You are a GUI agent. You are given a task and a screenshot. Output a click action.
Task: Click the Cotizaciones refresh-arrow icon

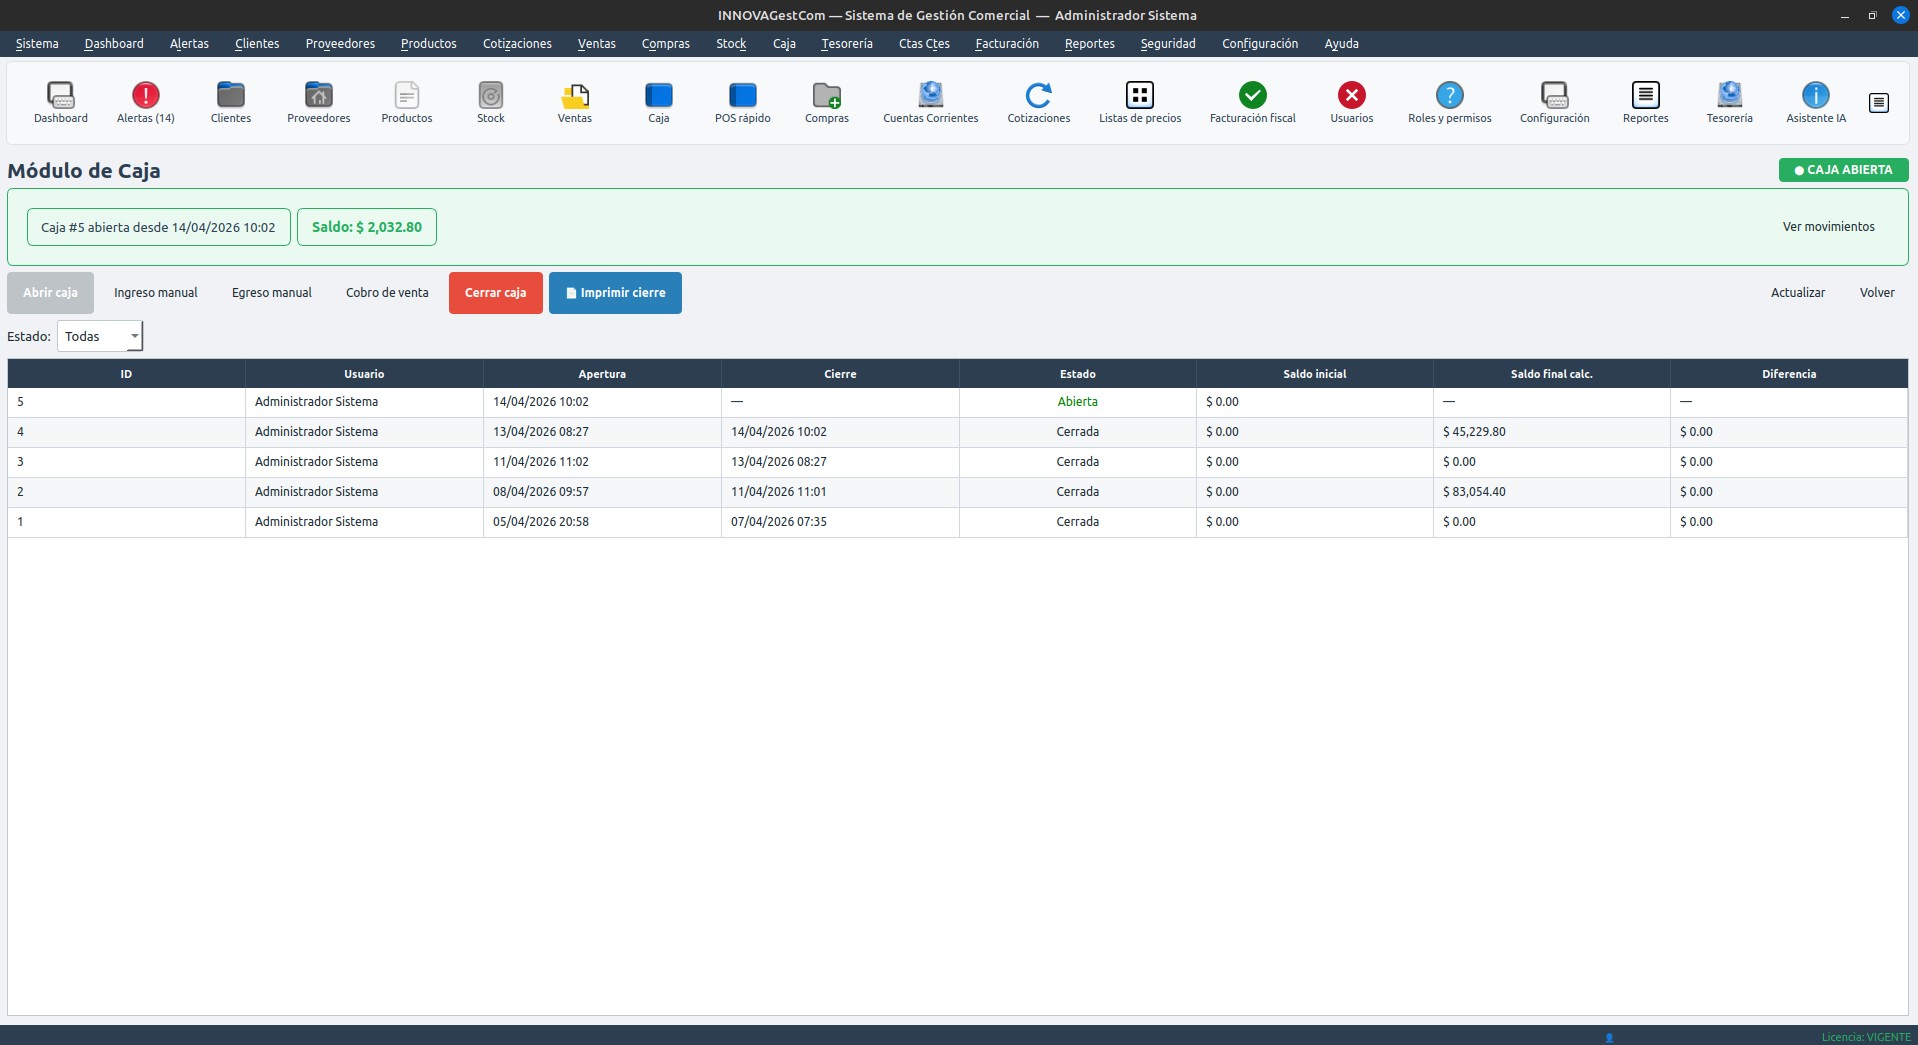pos(1038,96)
